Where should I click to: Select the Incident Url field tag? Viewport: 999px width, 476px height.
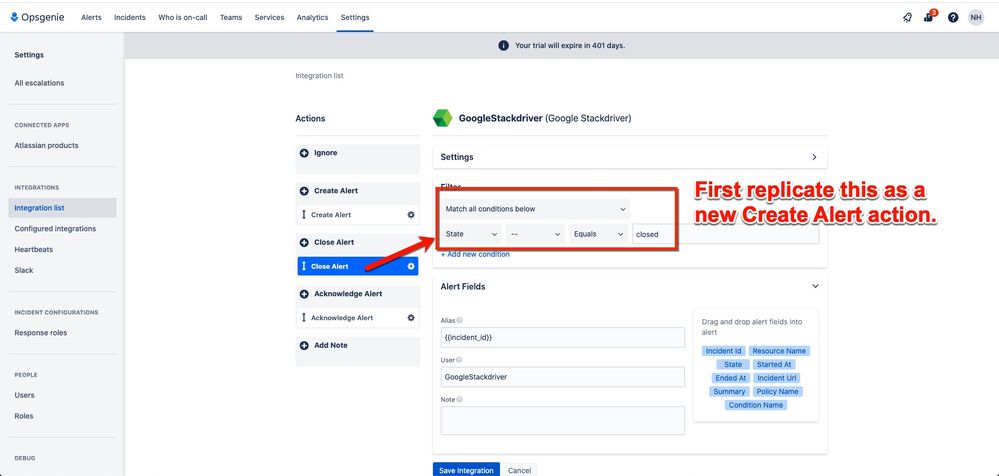click(777, 378)
